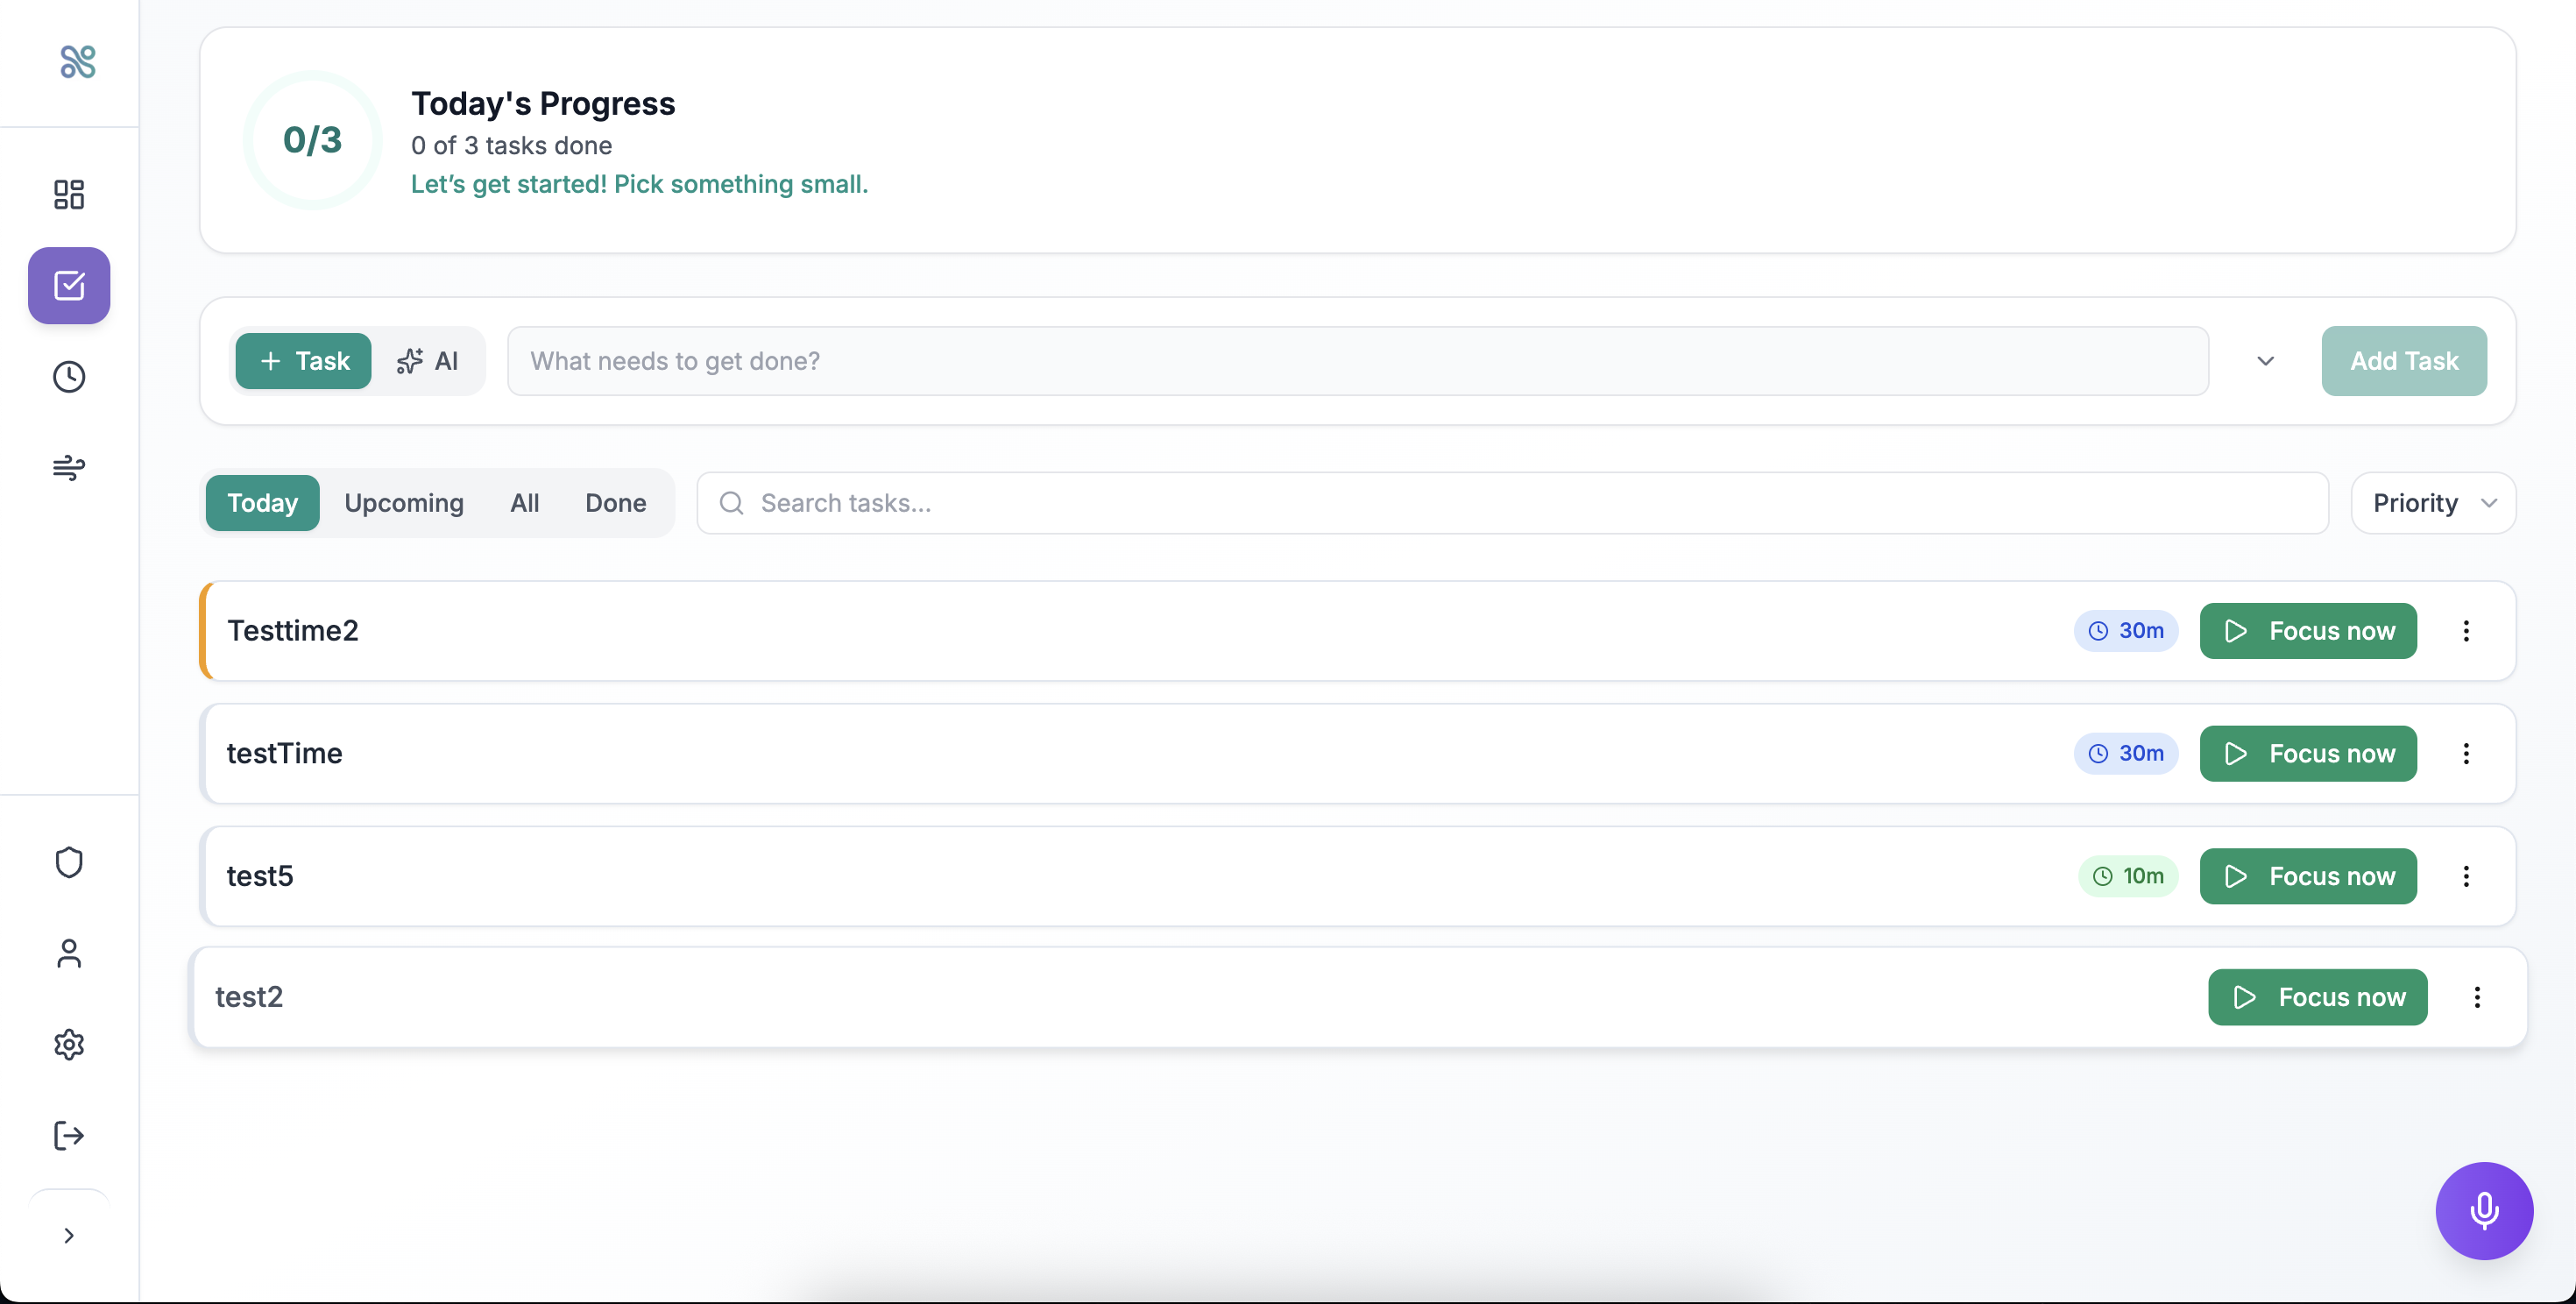Switch to the Done tab
This screenshot has width=2576, height=1304.
[x=615, y=503]
